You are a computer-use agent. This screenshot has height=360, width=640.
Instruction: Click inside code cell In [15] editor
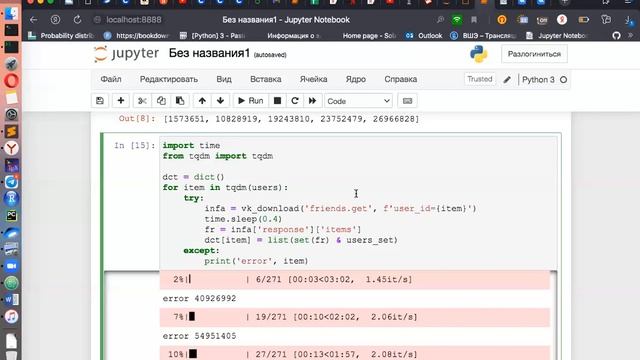[x=358, y=203]
